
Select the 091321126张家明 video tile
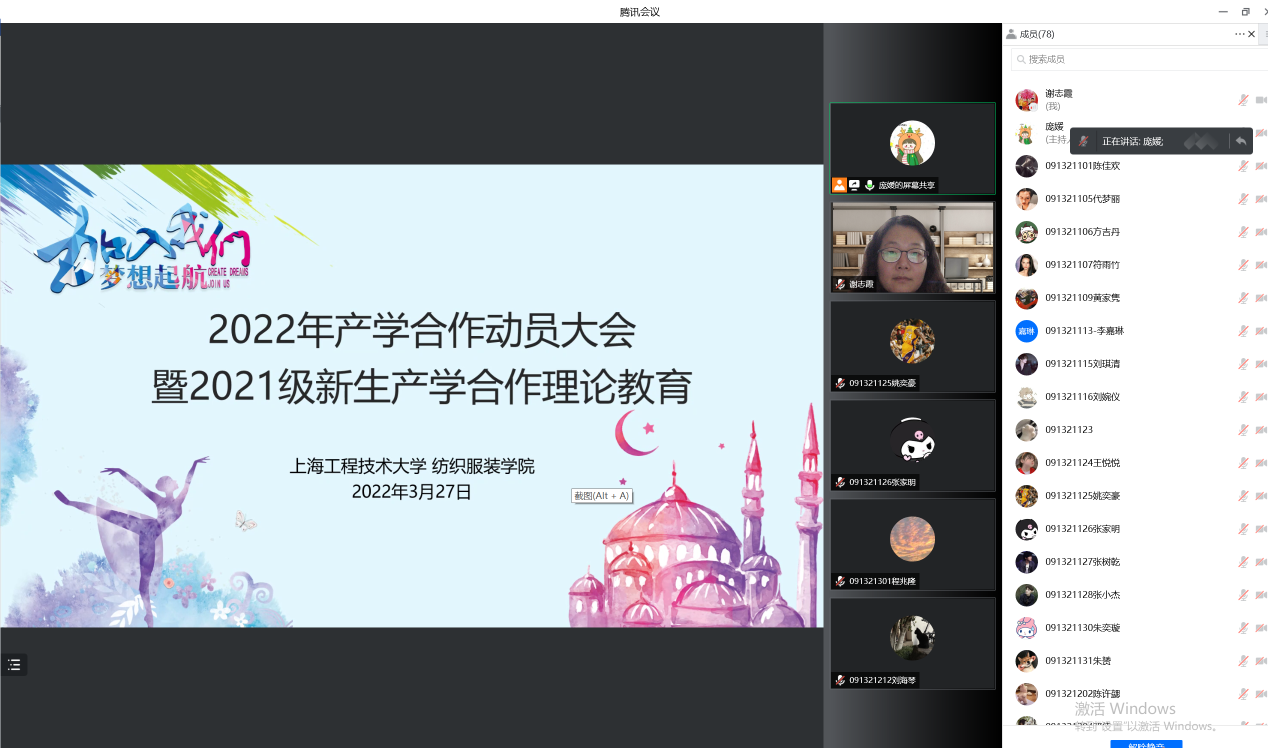pos(912,445)
